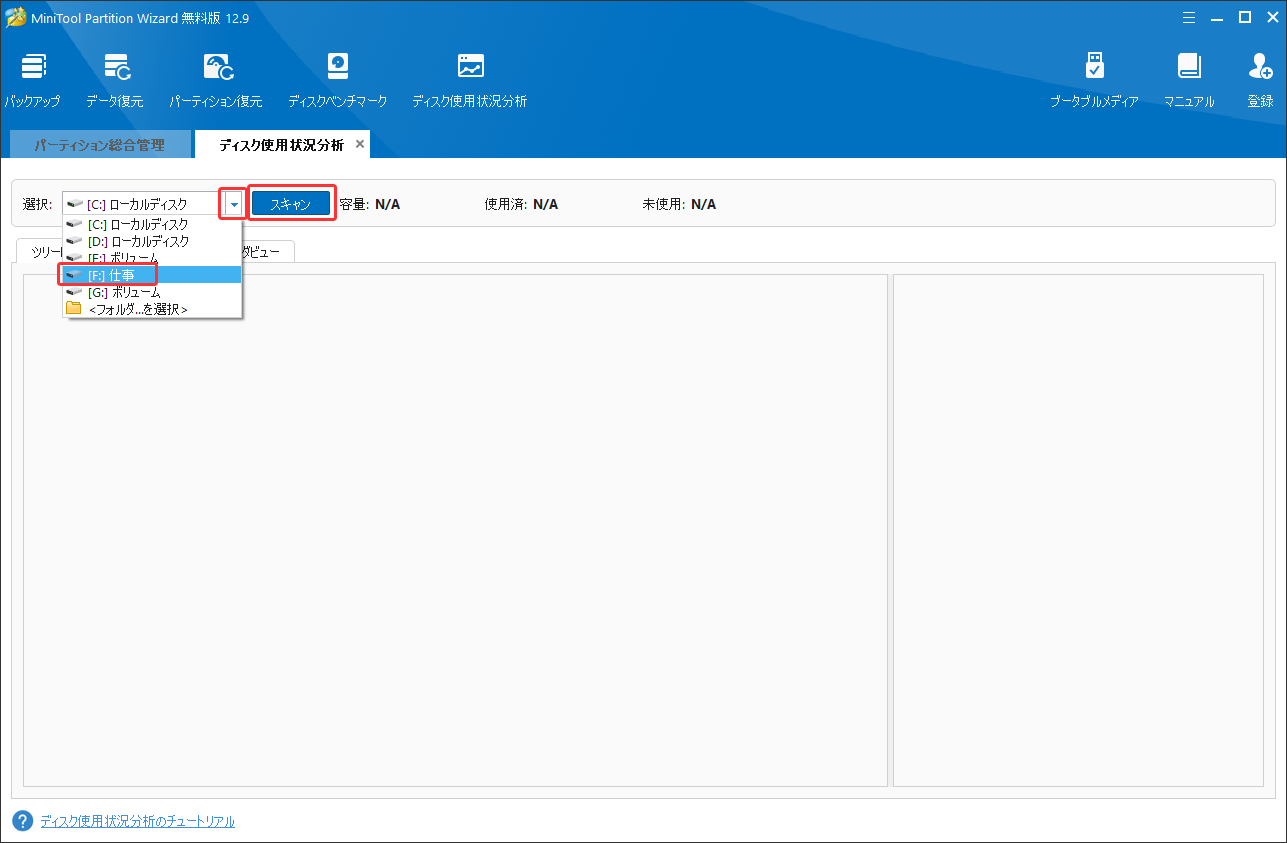This screenshot has height=843, width=1287.
Task: Close the ディスク使用状況分析 tab
Action: pyautogui.click(x=360, y=144)
